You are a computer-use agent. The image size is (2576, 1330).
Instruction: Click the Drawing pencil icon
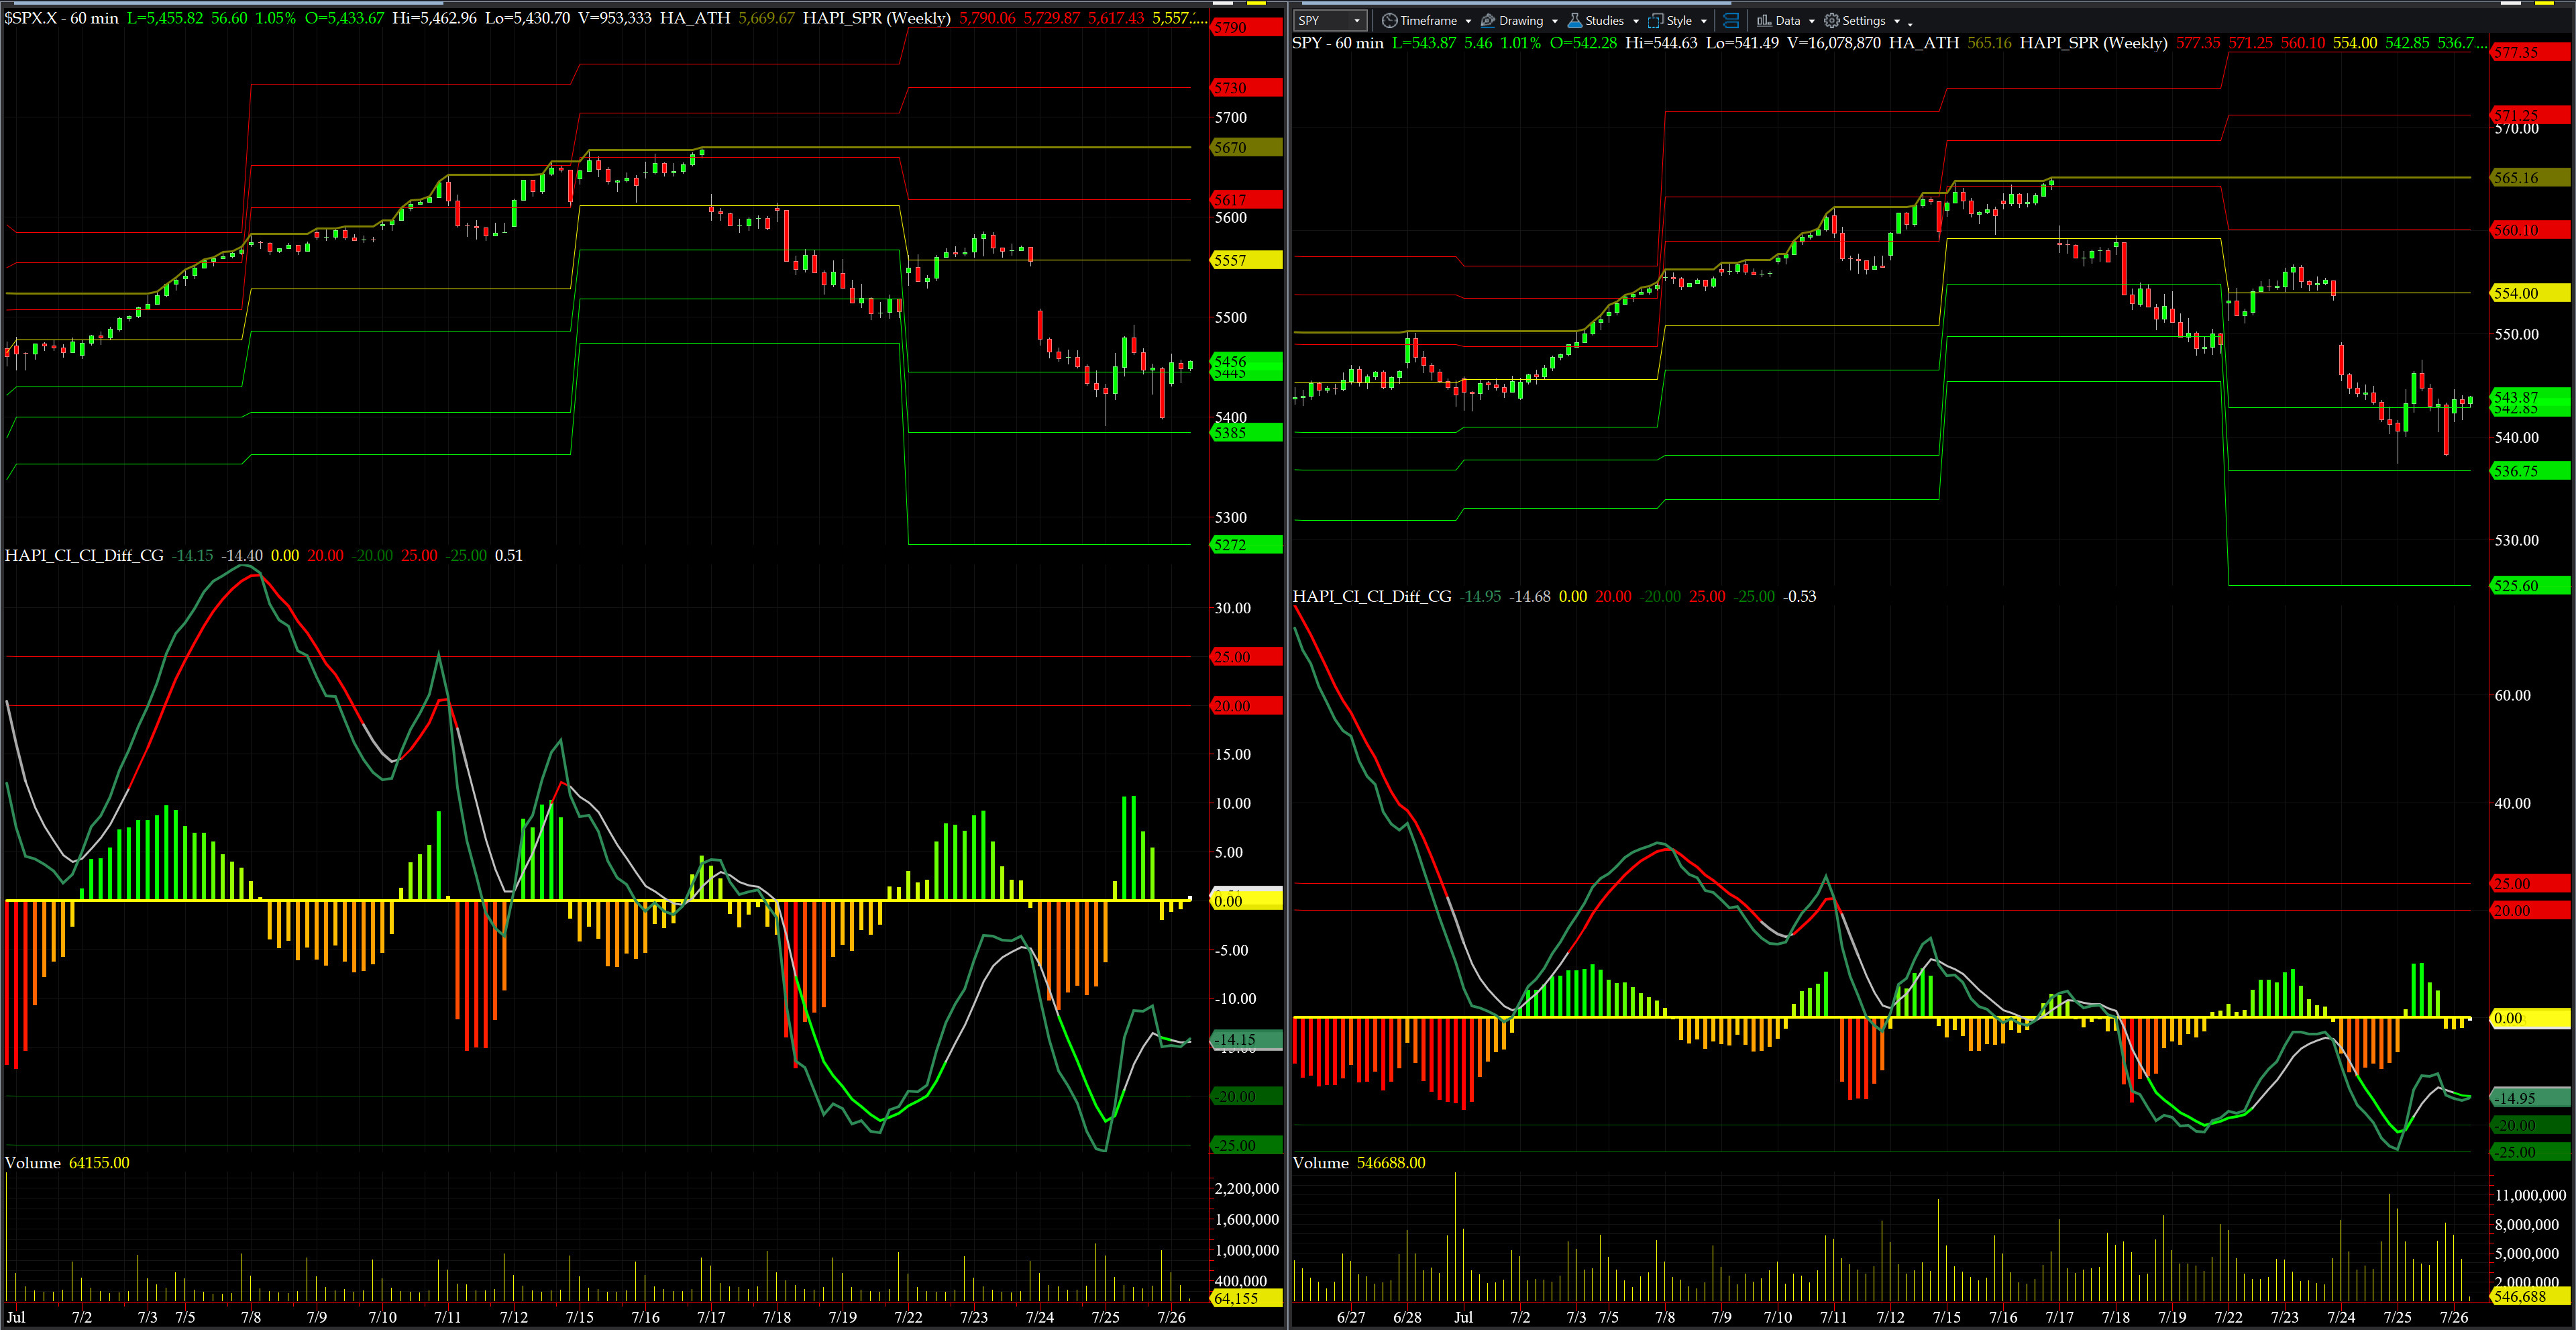(x=1488, y=20)
